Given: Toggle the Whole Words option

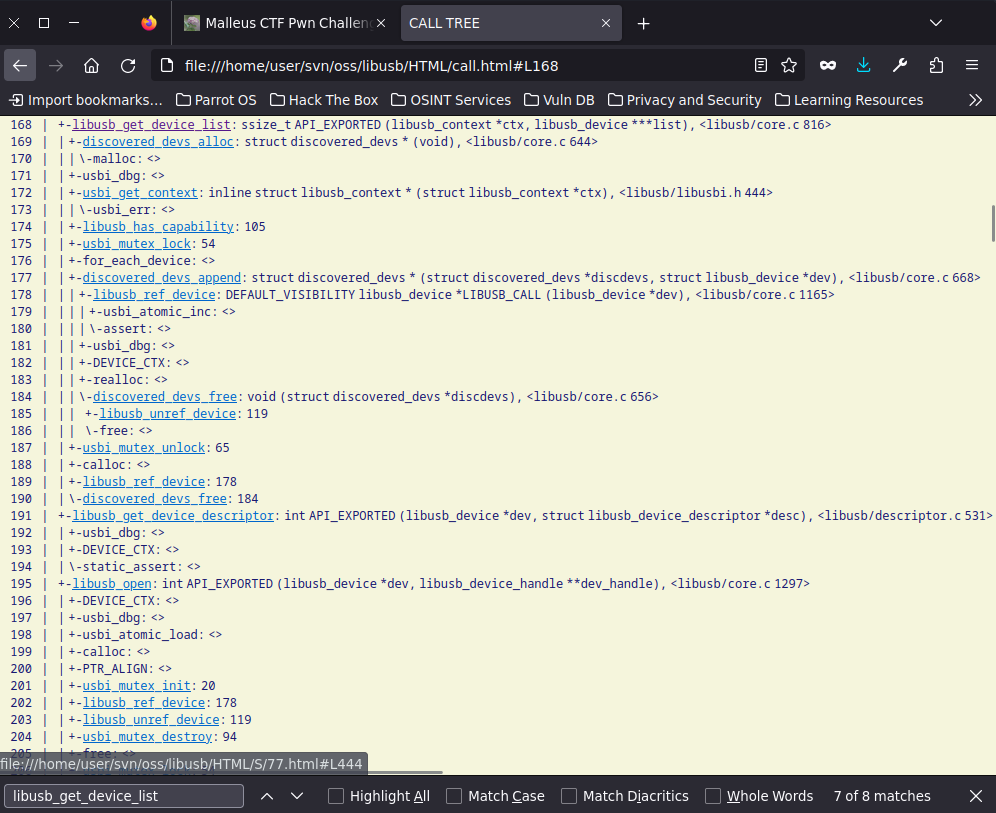Looking at the screenshot, I should pos(712,796).
